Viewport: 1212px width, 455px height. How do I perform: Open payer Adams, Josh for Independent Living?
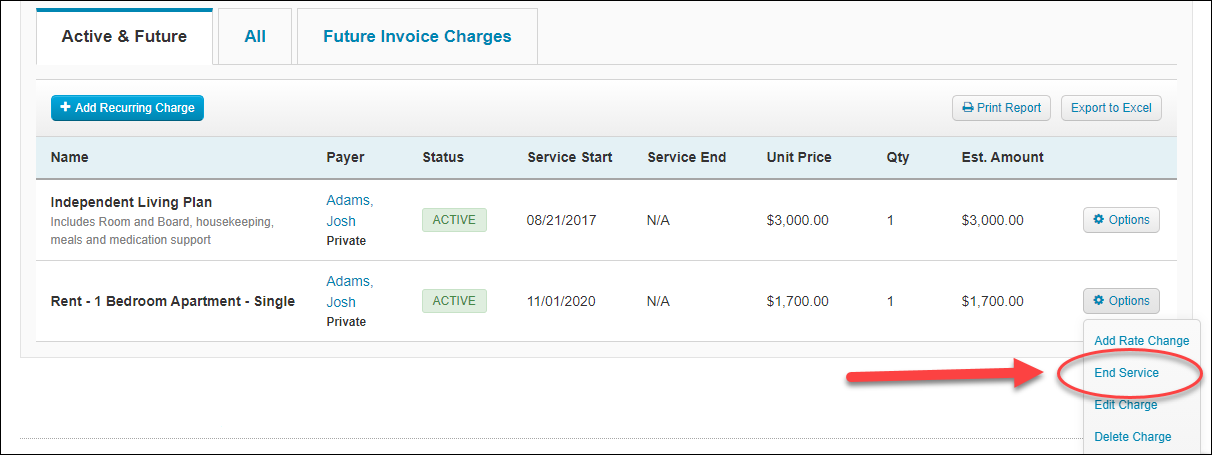[348, 210]
